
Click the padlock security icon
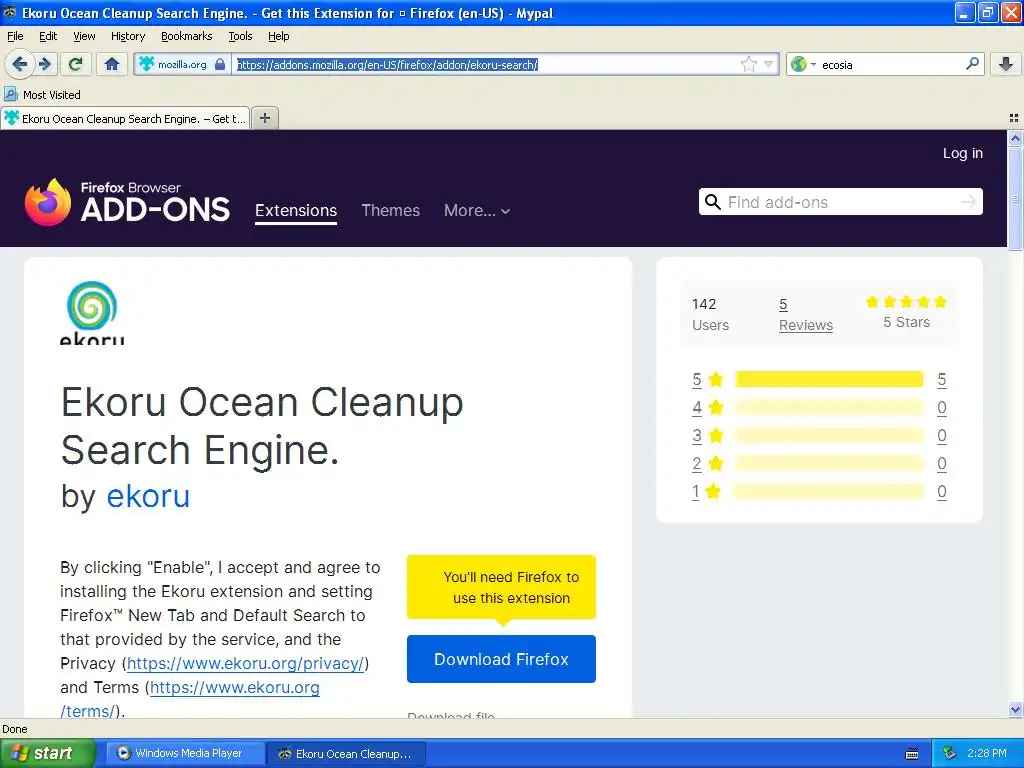tap(220, 64)
